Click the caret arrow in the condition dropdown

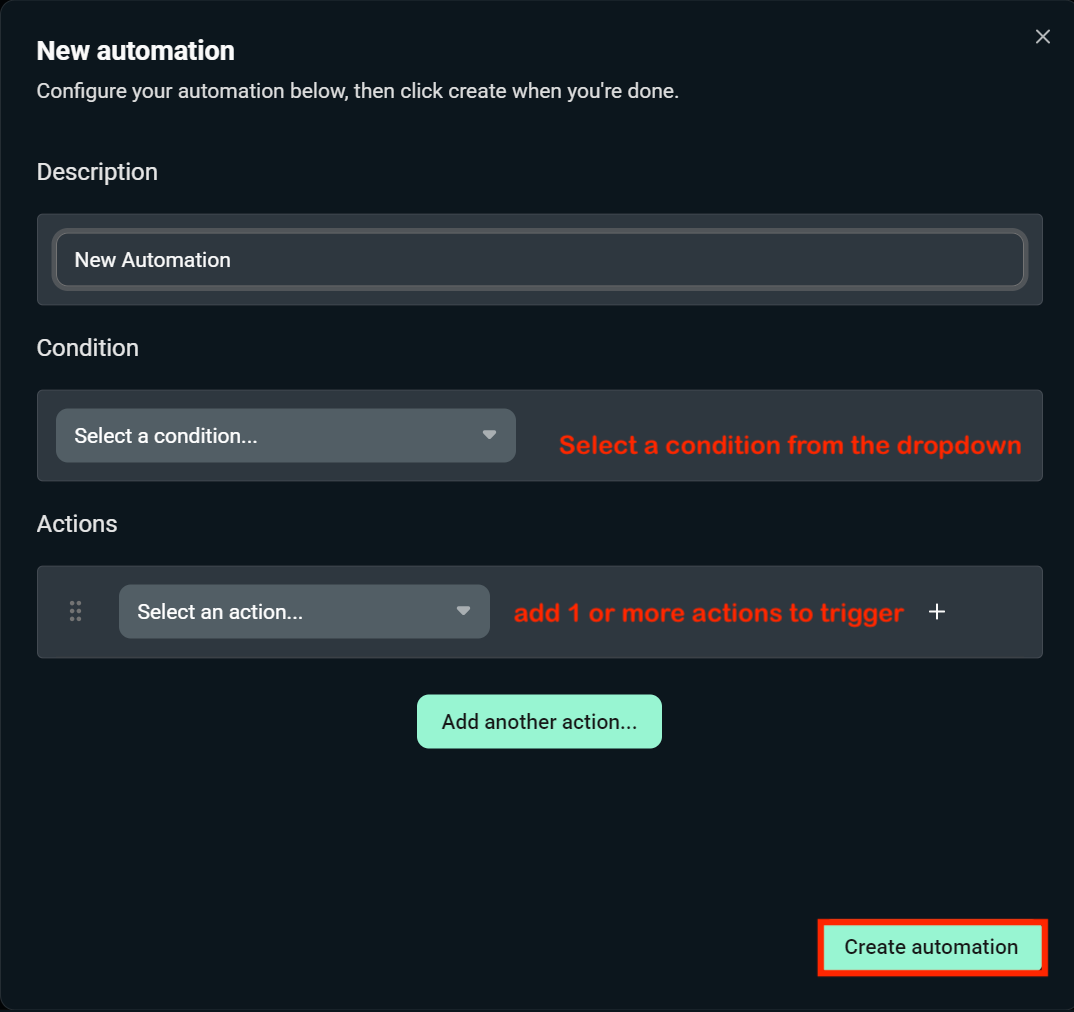click(x=489, y=435)
